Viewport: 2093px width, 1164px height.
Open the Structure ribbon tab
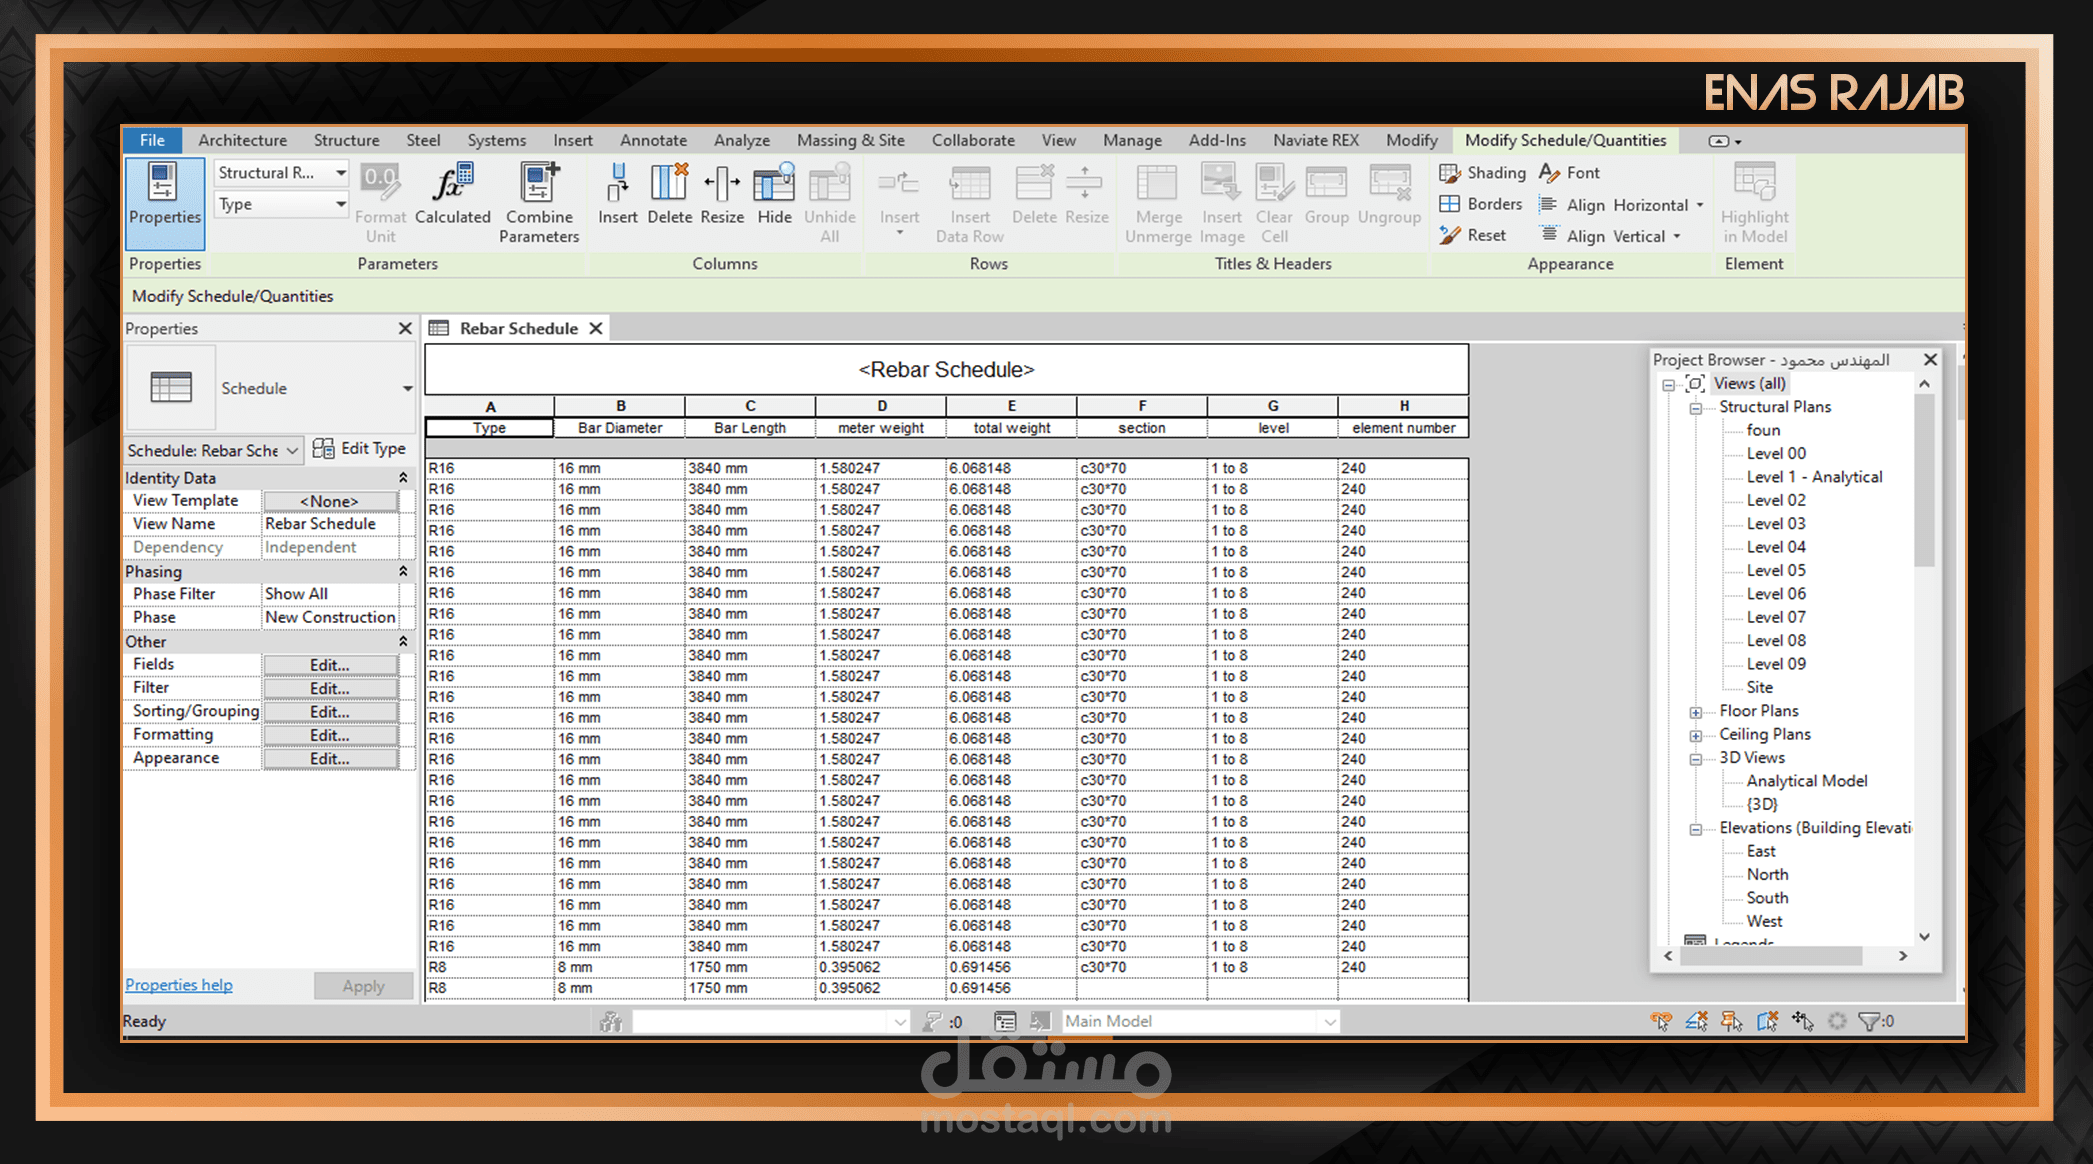[x=346, y=140]
